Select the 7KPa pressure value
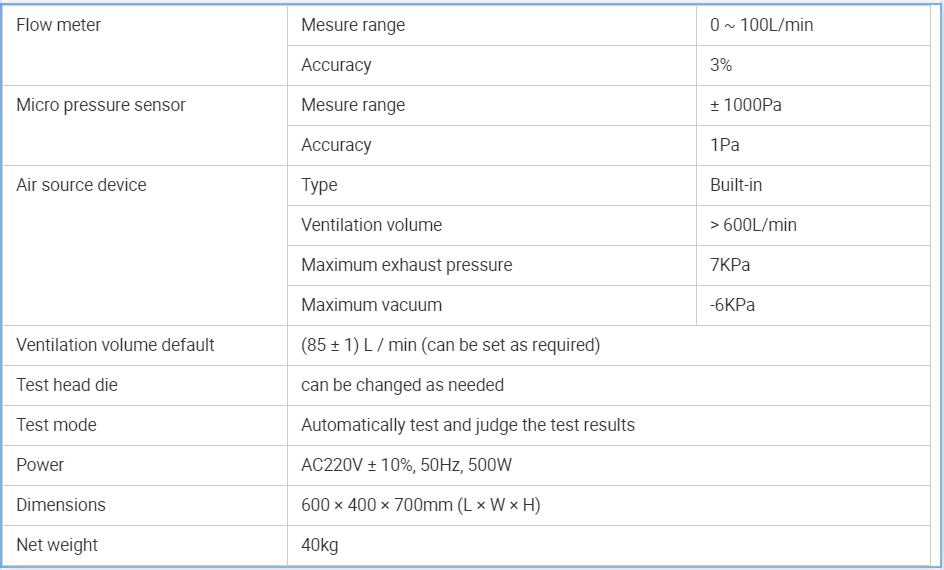This screenshot has height=570, width=944. tap(730, 265)
